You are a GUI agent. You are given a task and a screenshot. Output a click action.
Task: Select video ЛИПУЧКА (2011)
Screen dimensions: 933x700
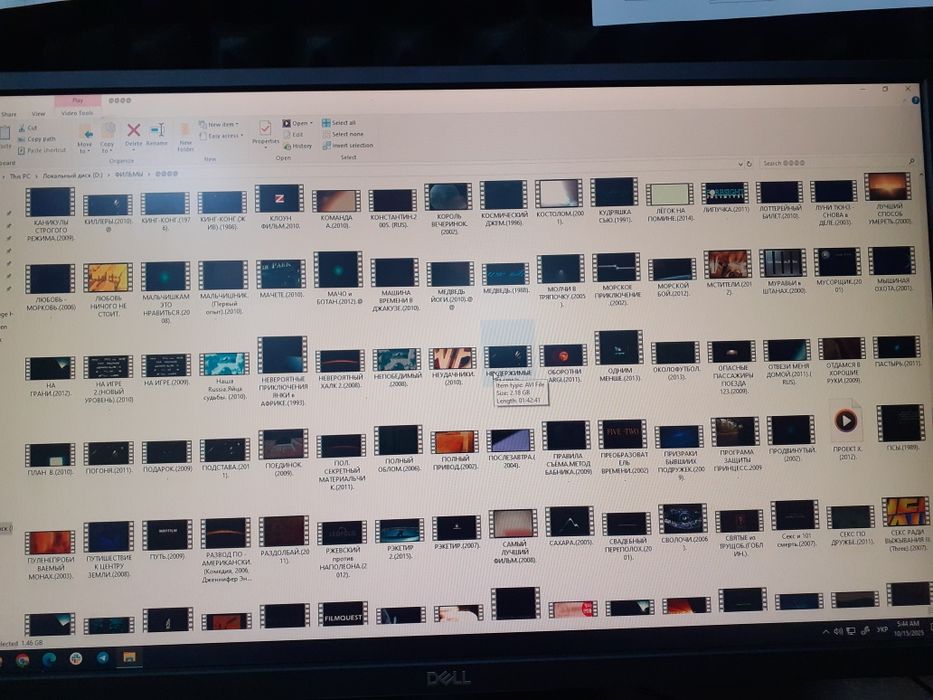point(725,198)
